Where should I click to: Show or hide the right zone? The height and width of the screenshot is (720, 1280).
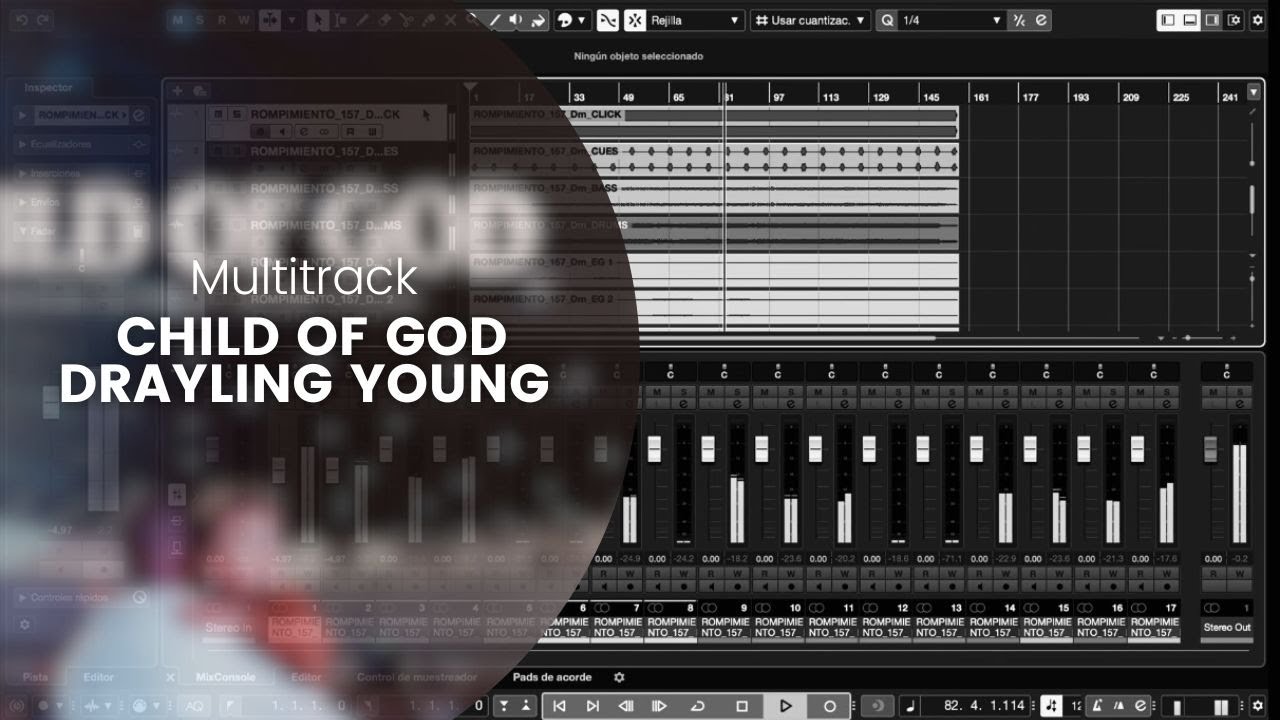coord(1212,20)
